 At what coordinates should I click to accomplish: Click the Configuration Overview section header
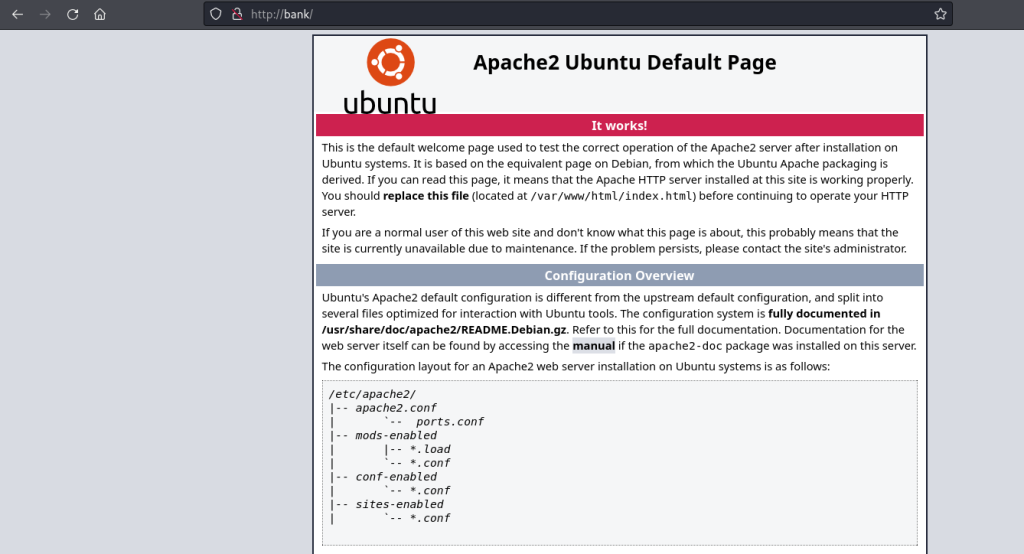[x=620, y=276]
